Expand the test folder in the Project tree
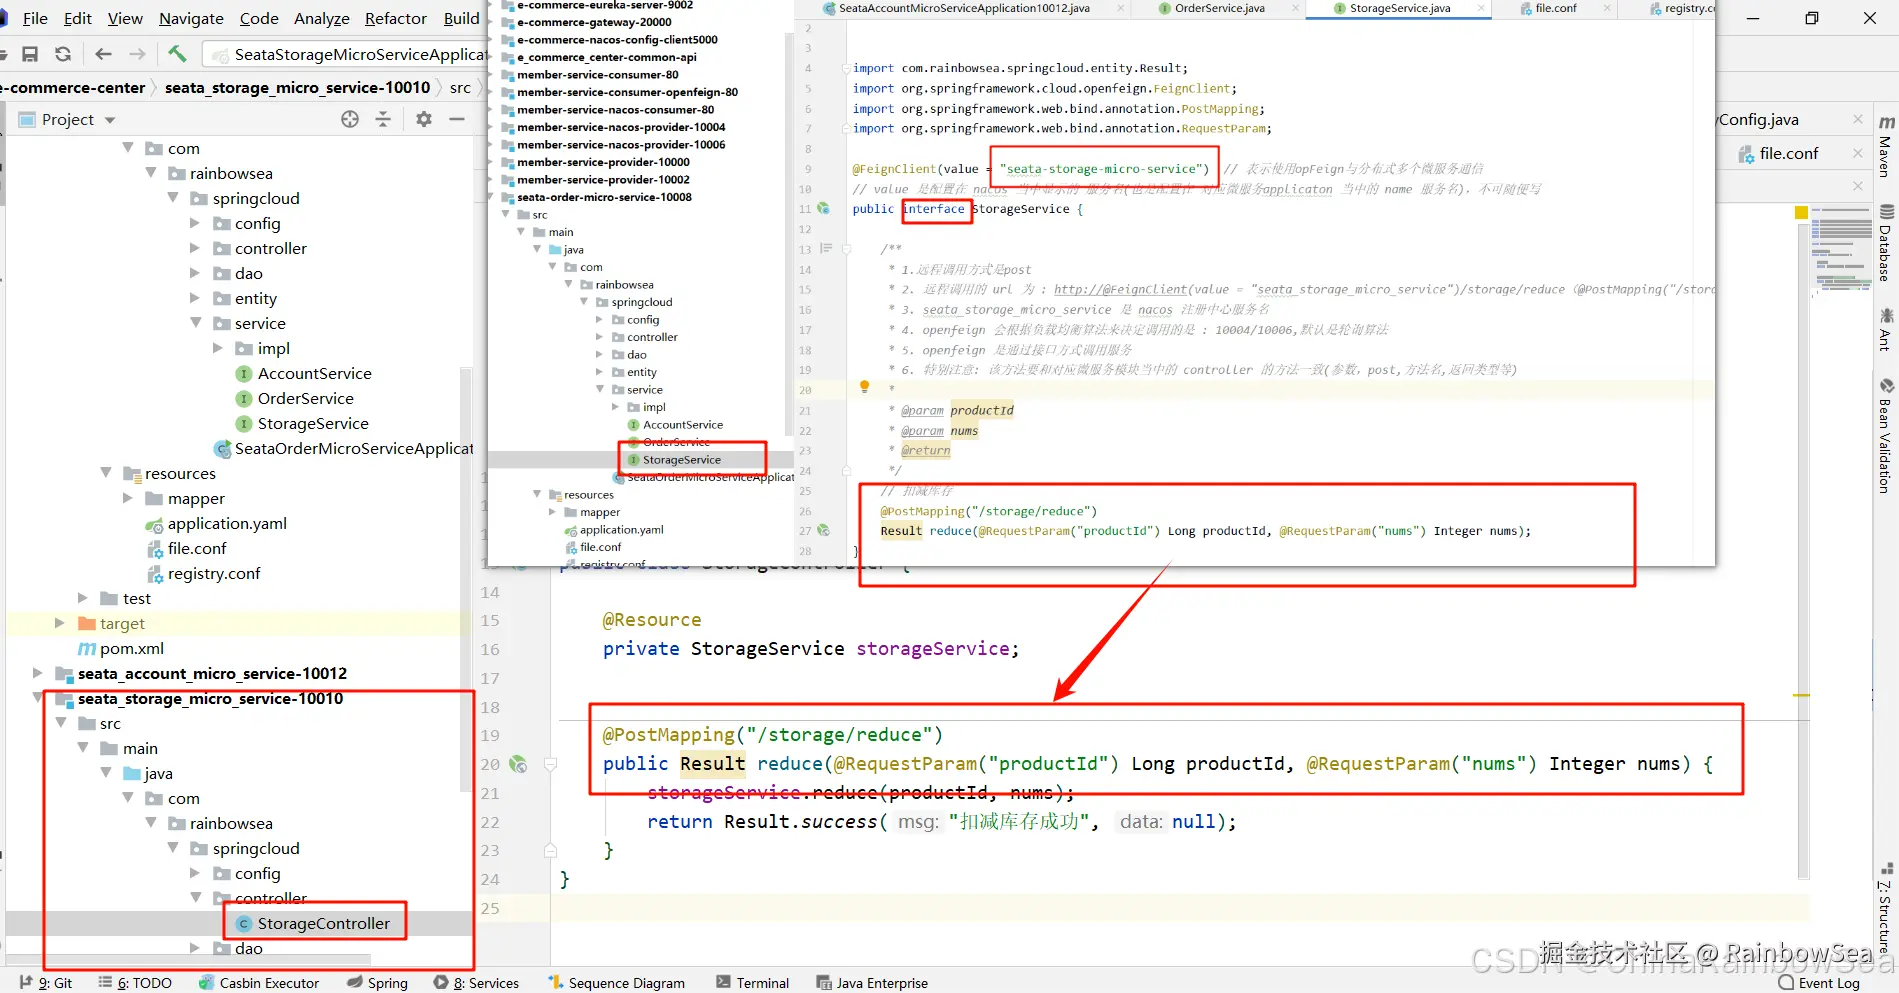 point(83,598)
